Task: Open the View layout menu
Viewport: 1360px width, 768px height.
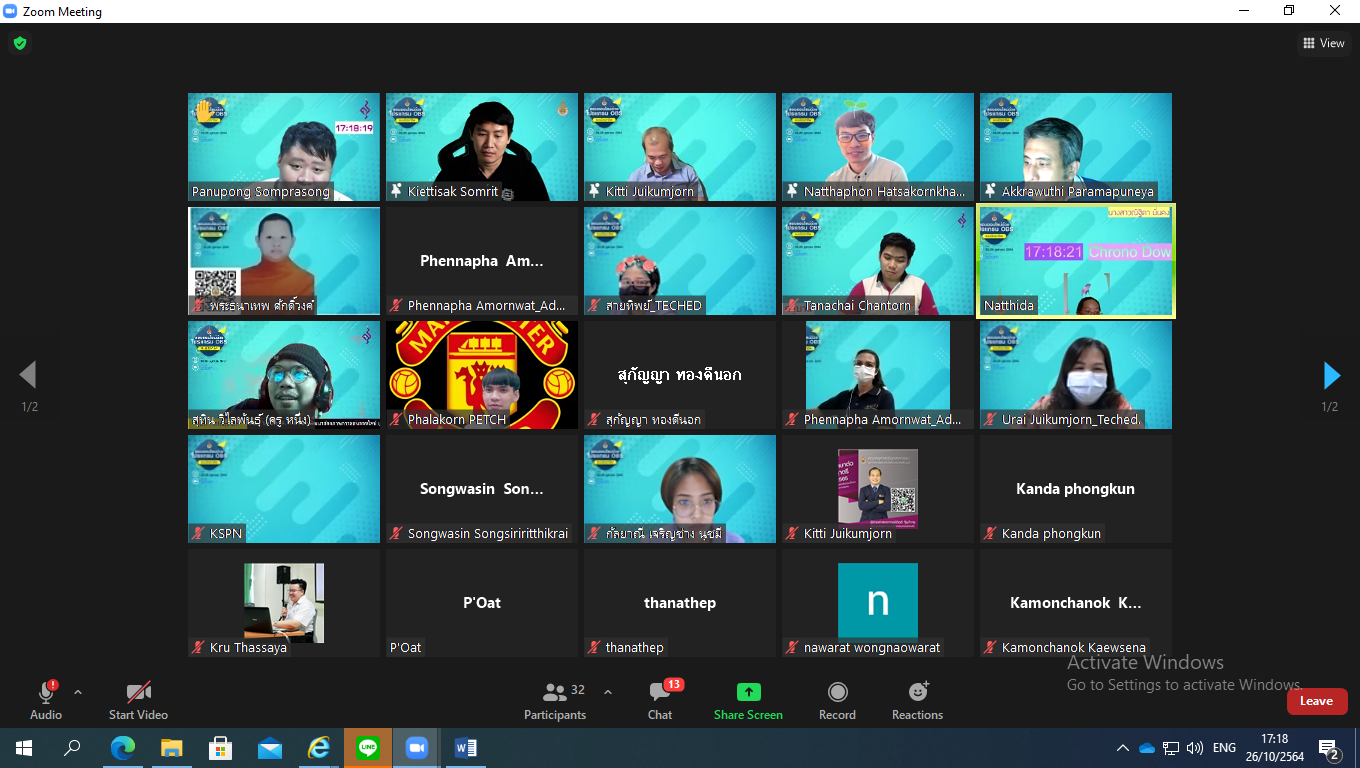Action: tap(1324, 43)
